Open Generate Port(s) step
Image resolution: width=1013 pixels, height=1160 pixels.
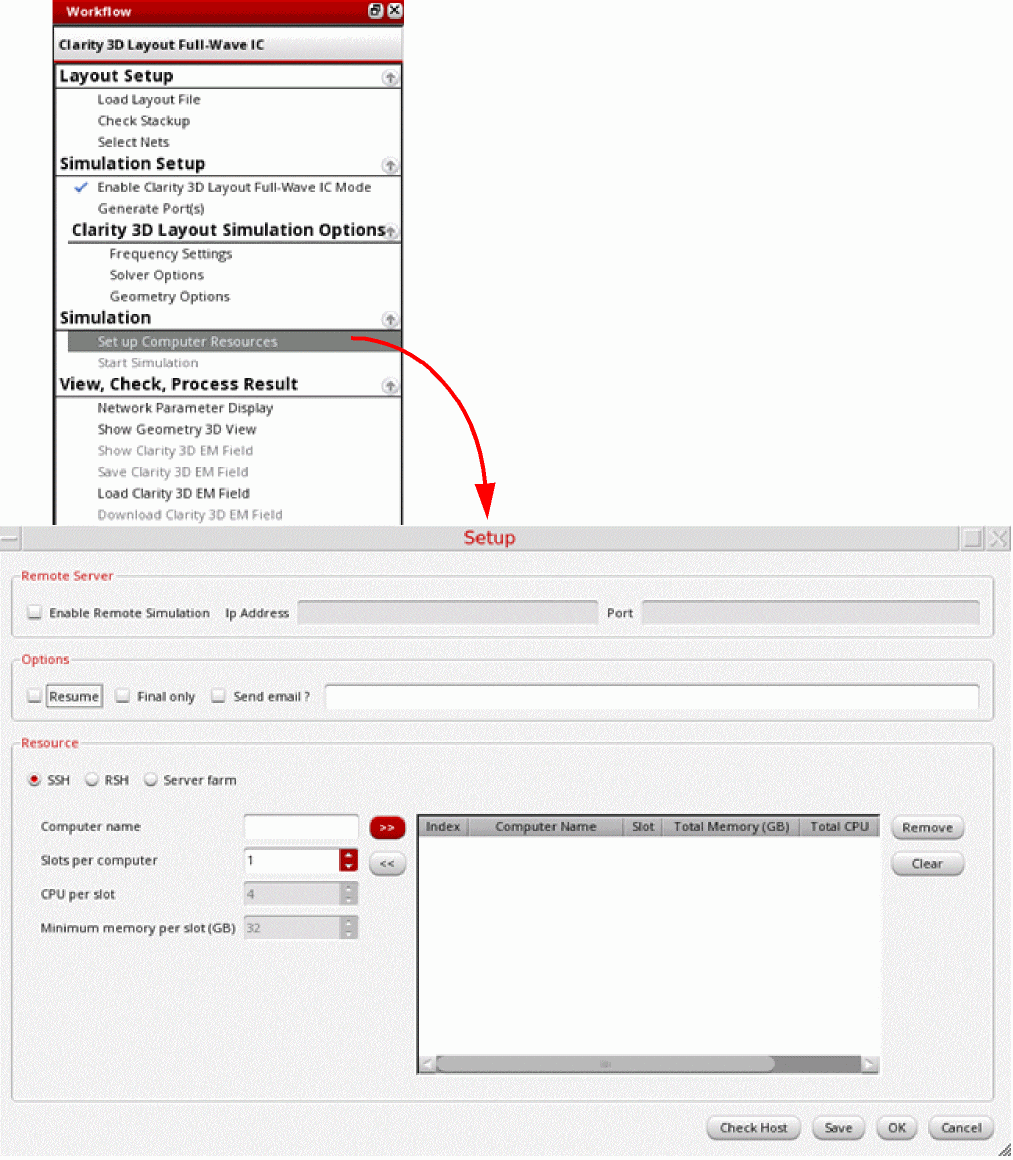[x=151, y=209]
